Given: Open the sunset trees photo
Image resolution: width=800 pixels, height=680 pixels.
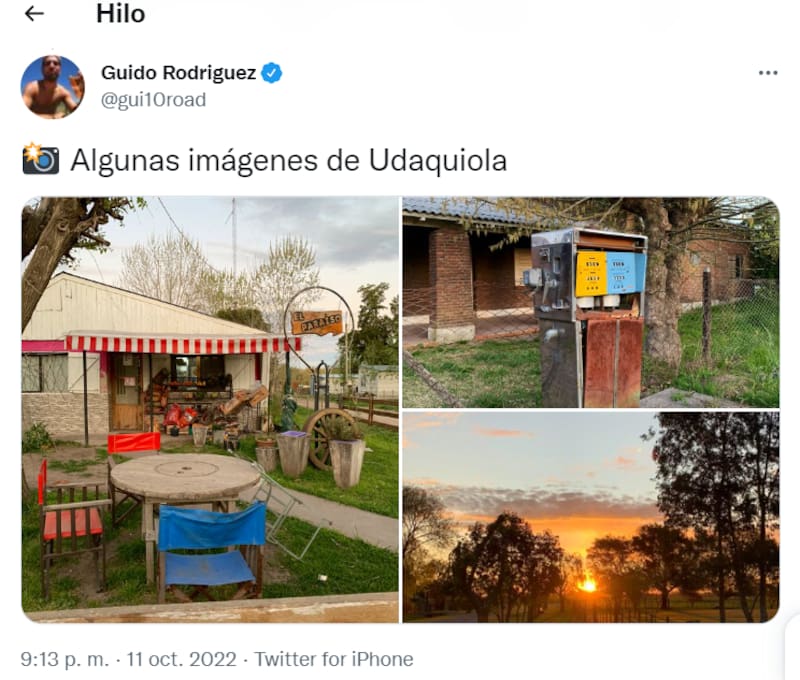Looking at the screenshot, I should [591, 517].
